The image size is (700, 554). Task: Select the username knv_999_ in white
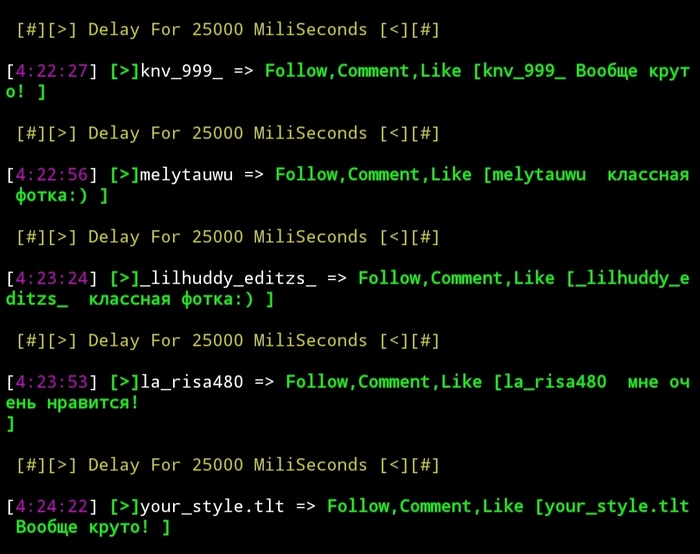(181, 71)
